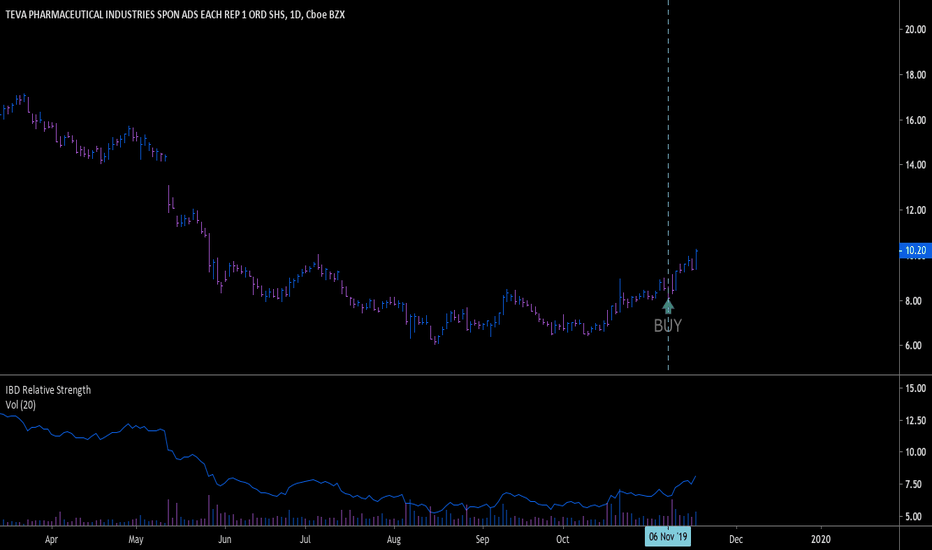Click the Aug label on time axis

(x=393, y=539)
